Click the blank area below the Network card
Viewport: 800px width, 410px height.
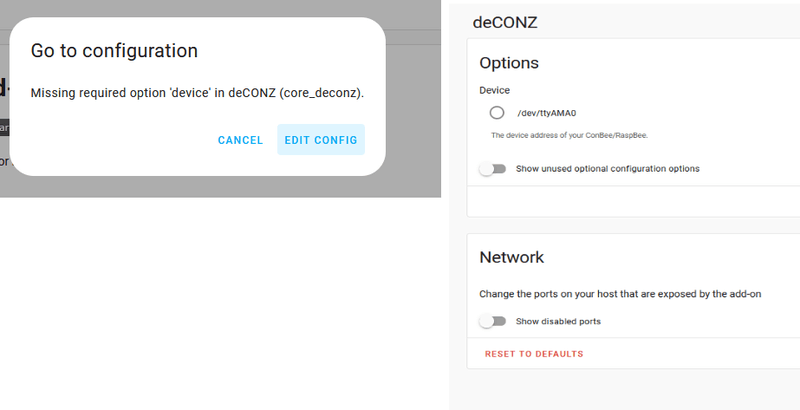pos(630,390)
